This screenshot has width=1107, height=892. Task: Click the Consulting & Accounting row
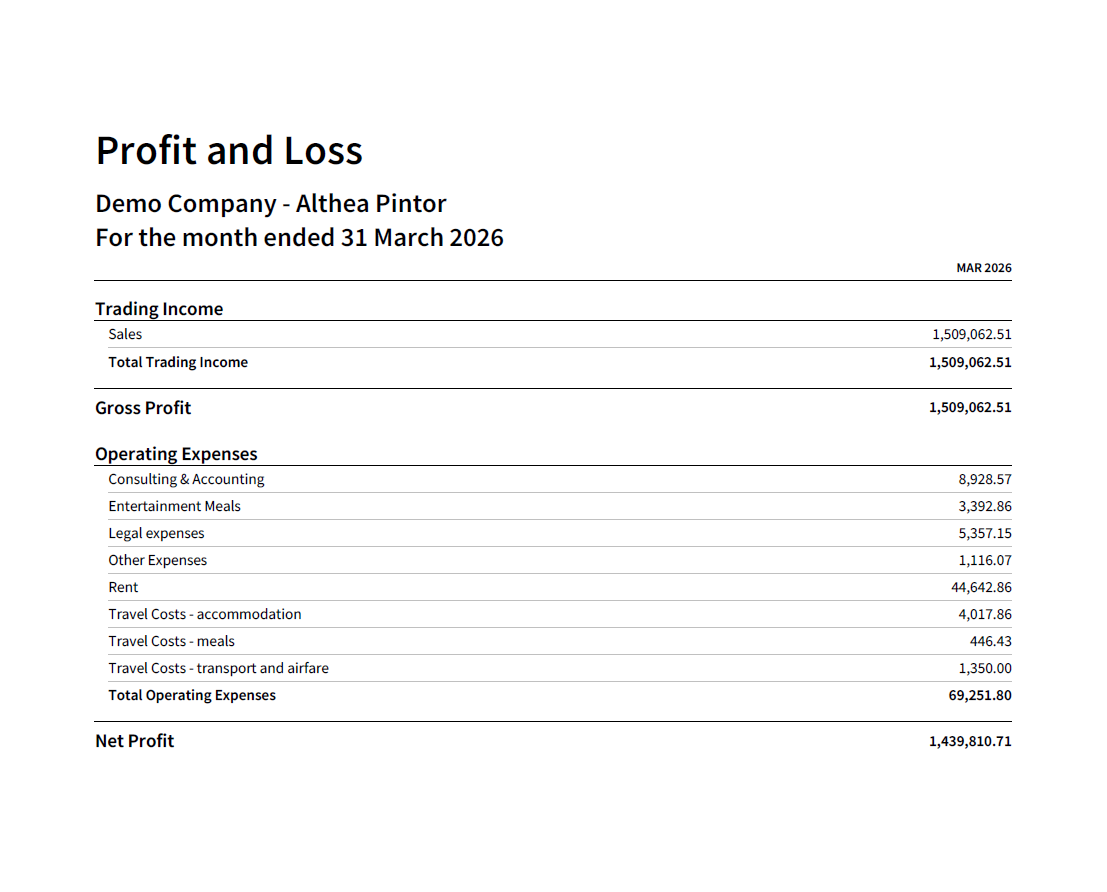[x=553, y=479]
